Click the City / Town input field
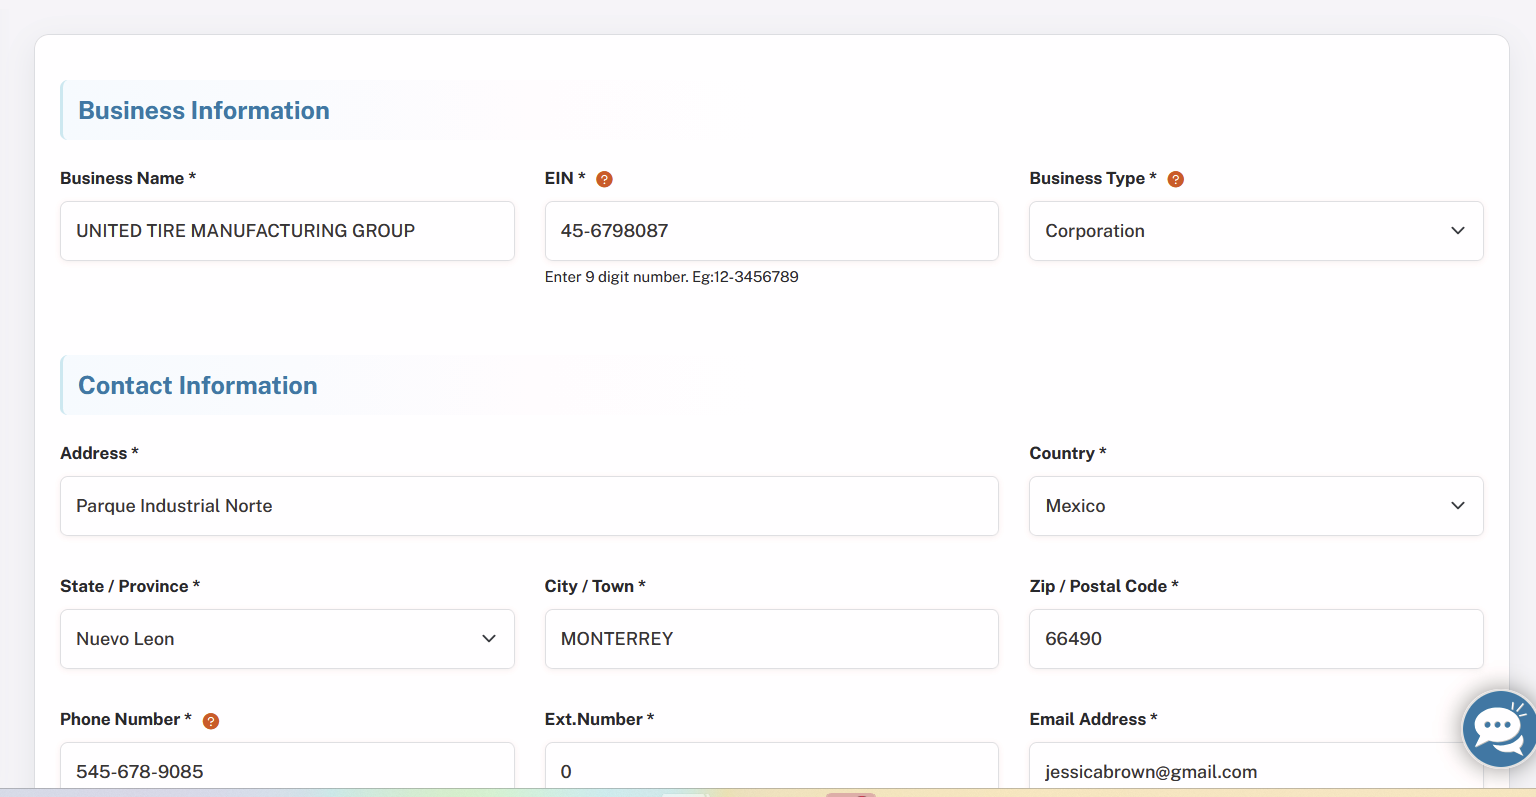This screenshot has width=1536, height=797. click(x=772, y=639)
